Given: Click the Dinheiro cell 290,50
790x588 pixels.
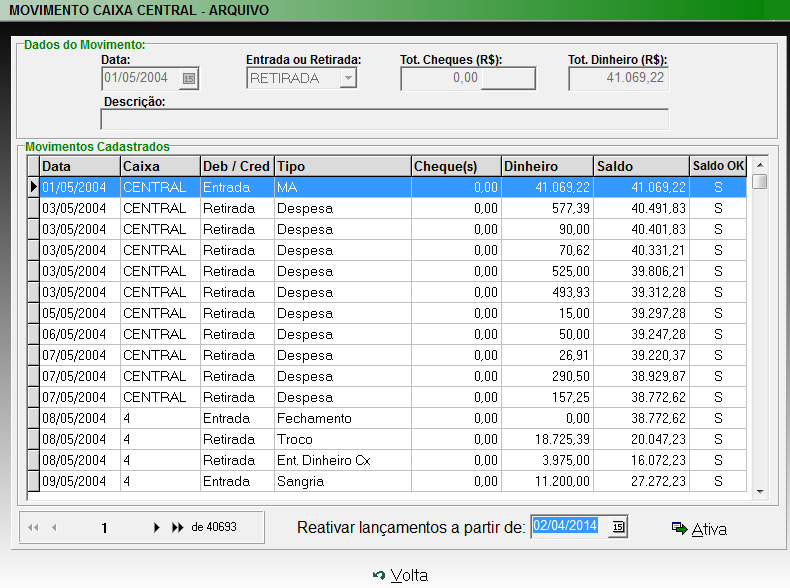Looking at the screenshot, I should (548, 376).
